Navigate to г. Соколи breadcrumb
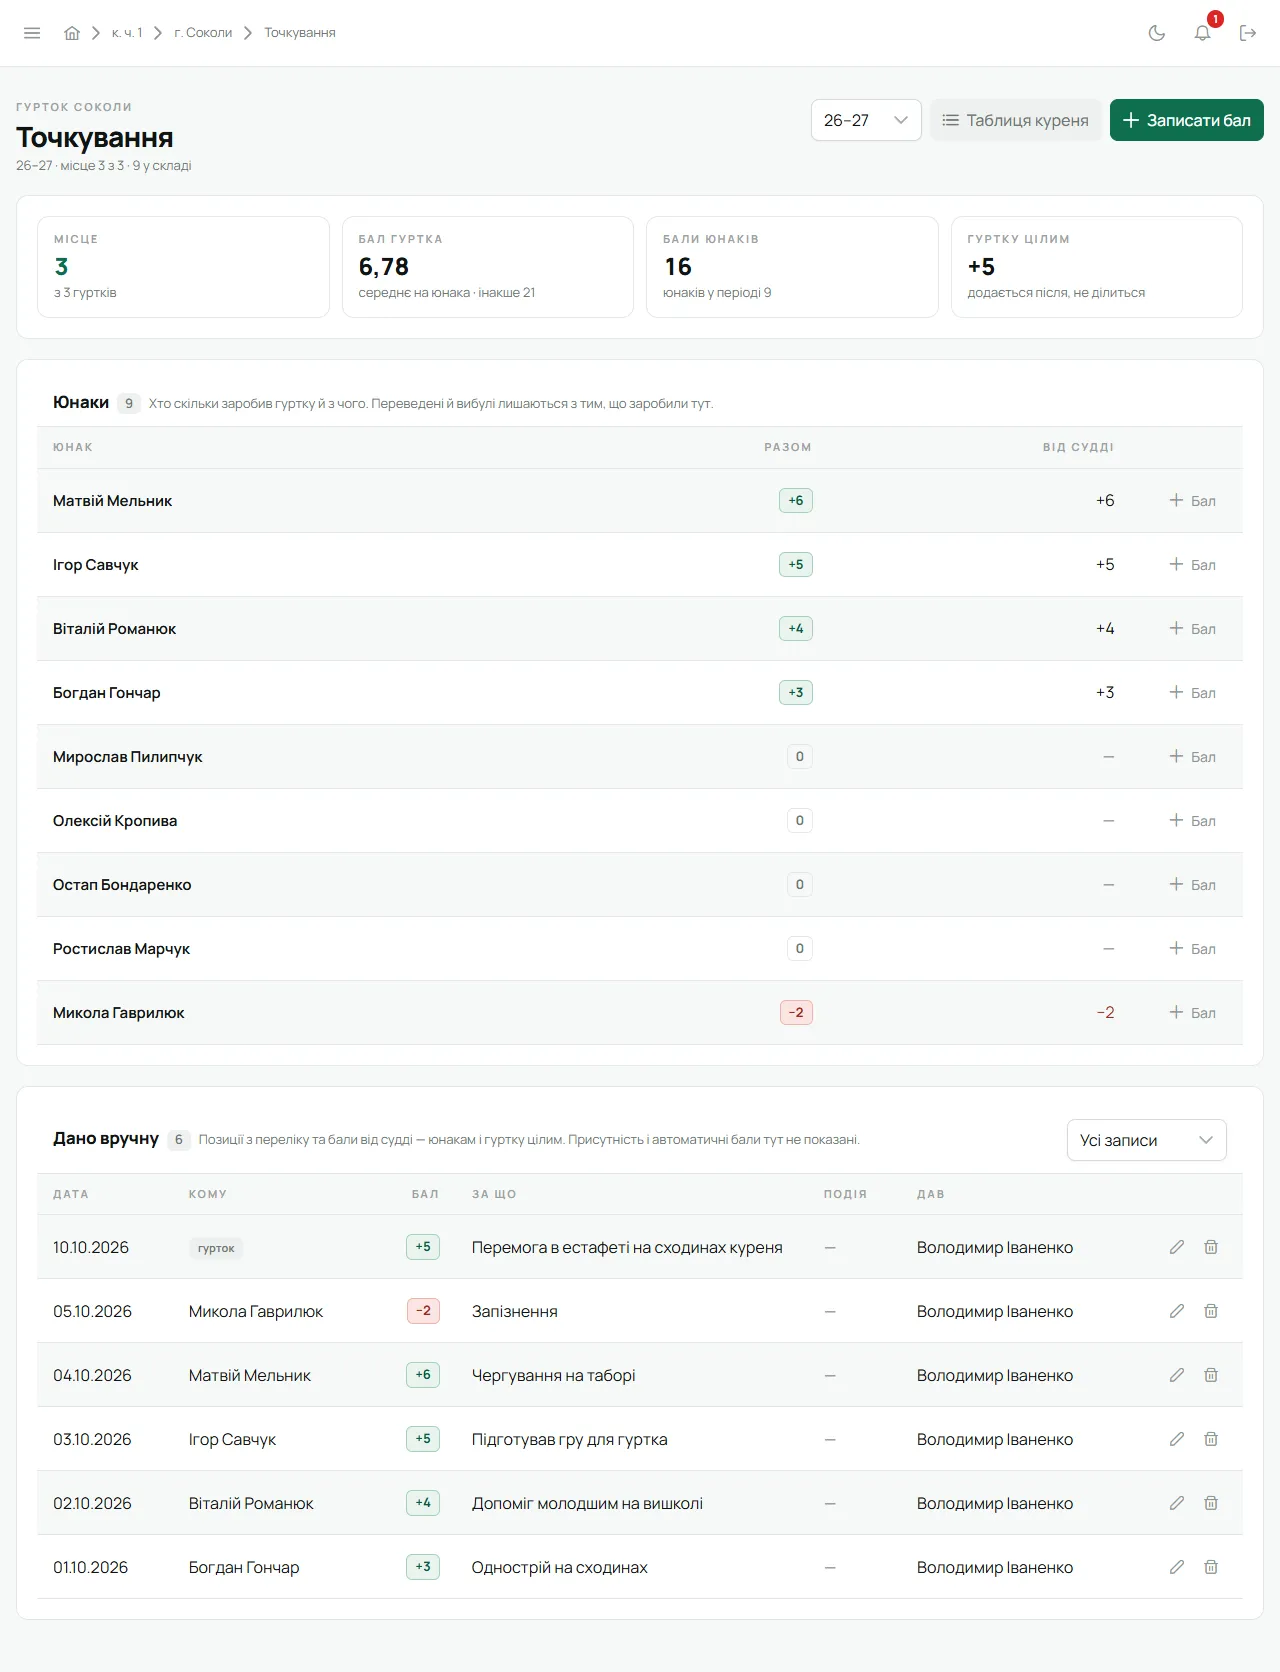The image size is (1280, 1672). (203, 33)
